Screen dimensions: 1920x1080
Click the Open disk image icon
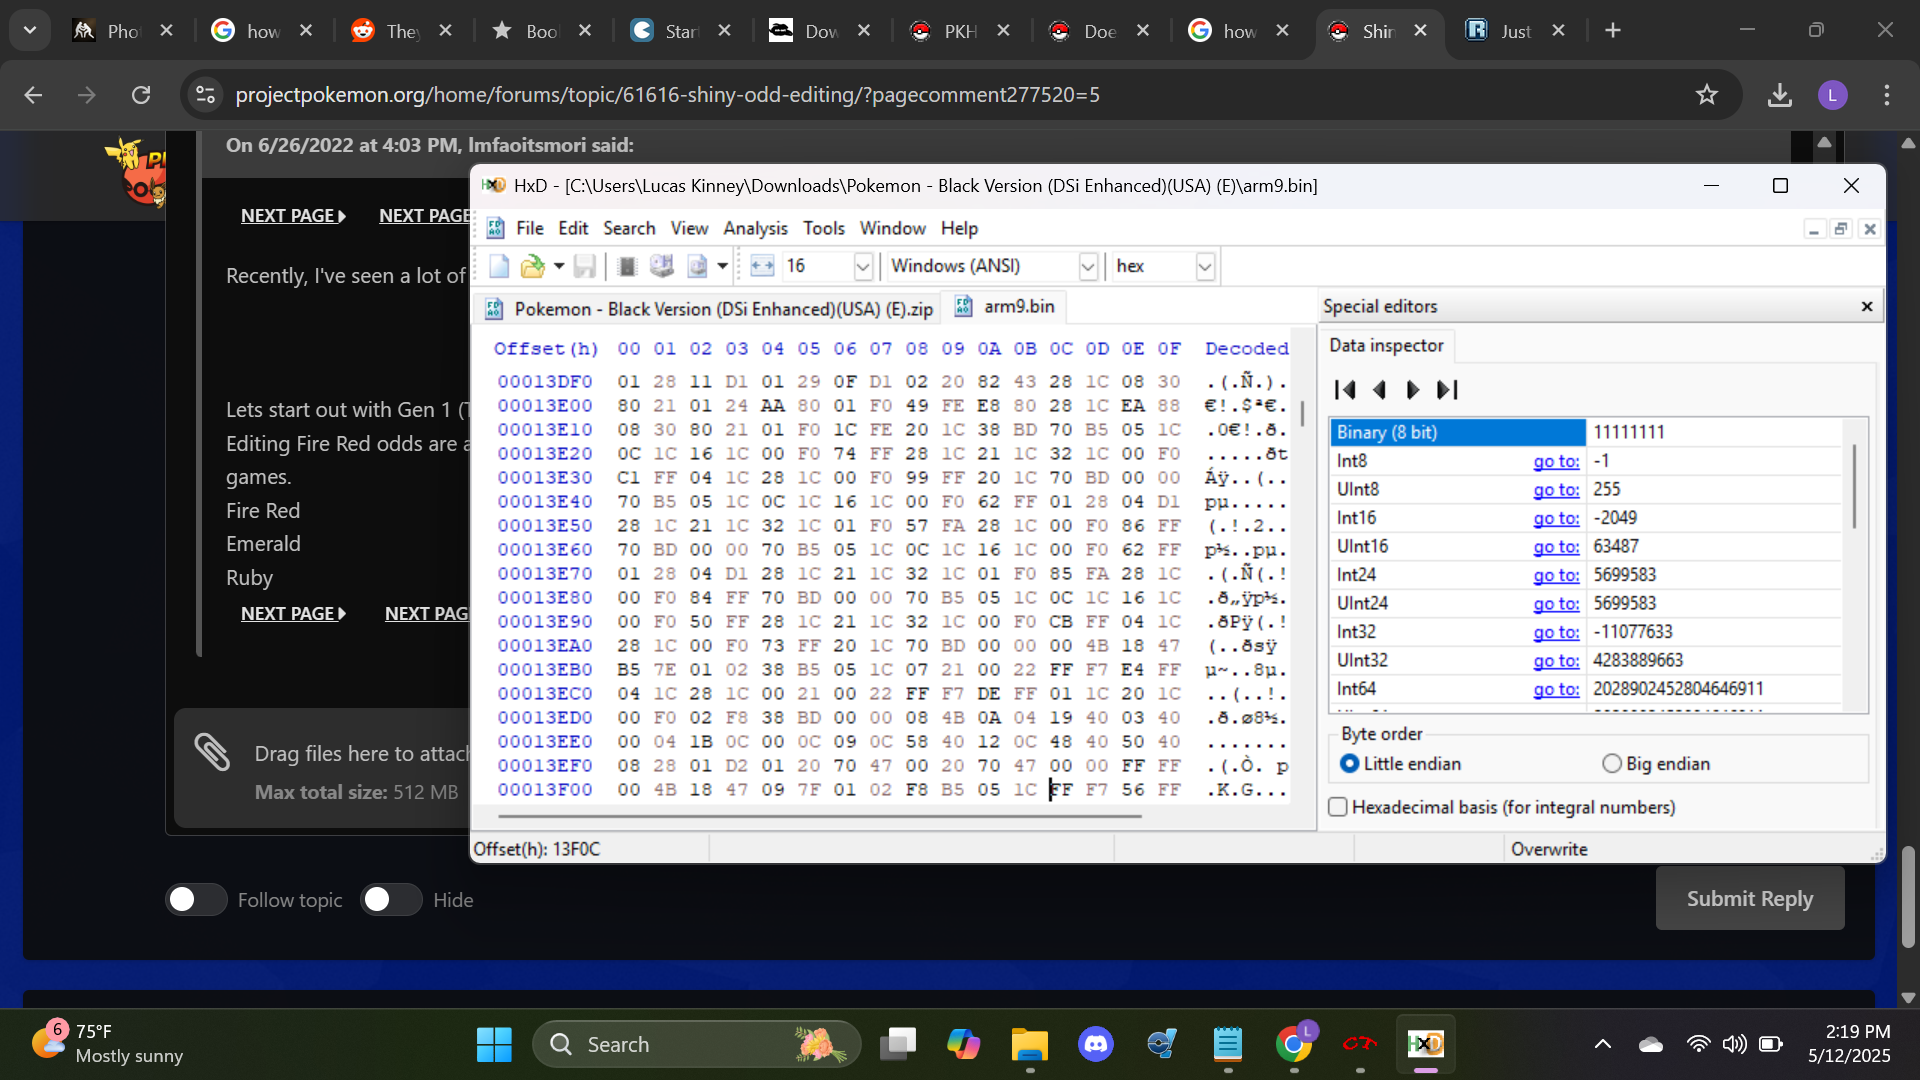pos(697,266)
